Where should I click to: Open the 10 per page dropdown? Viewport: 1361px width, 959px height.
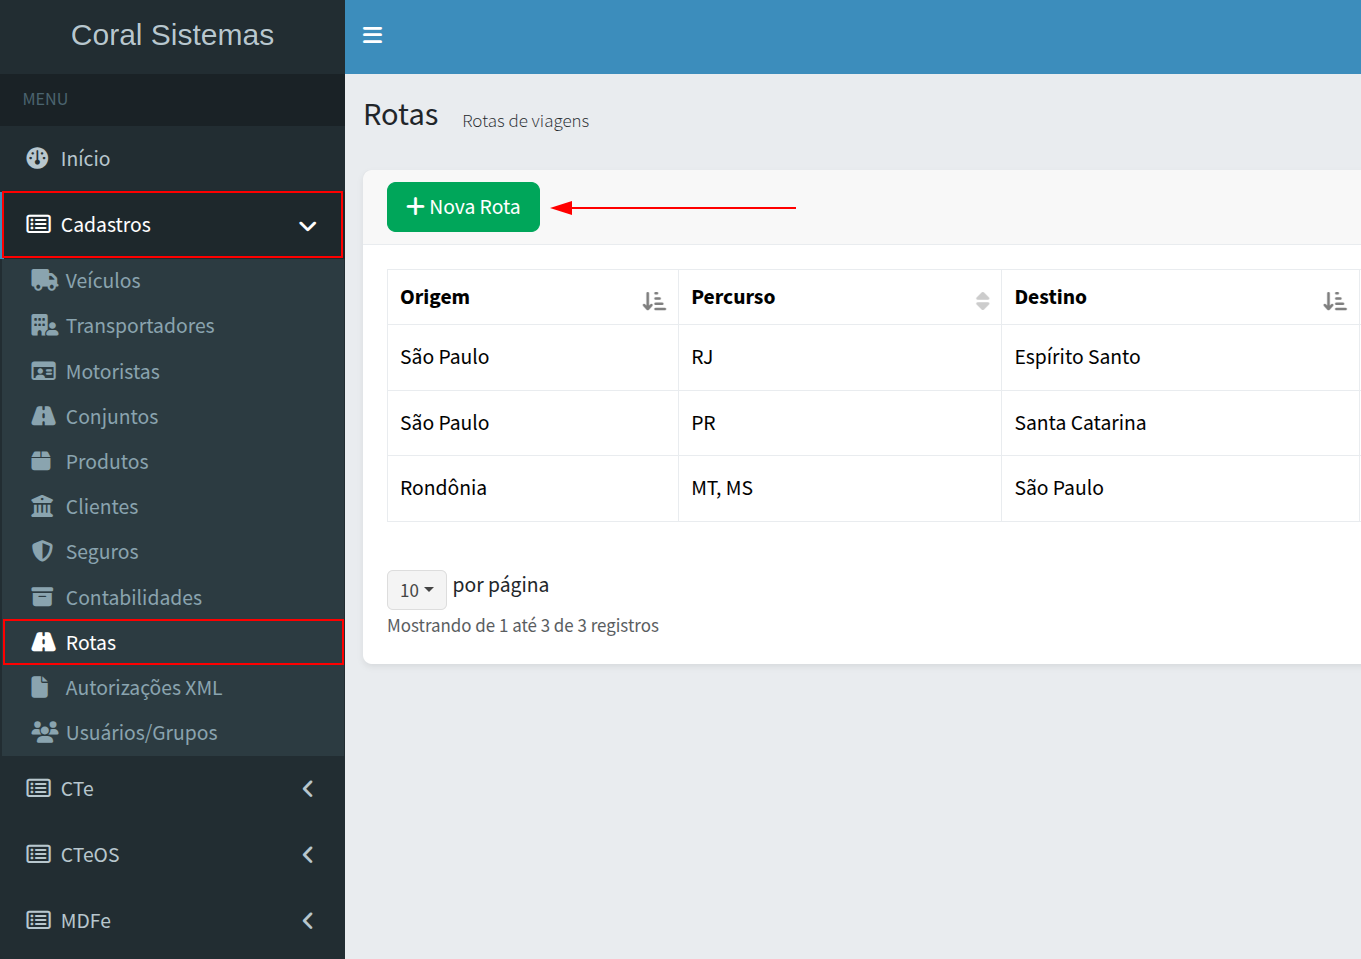416,590
